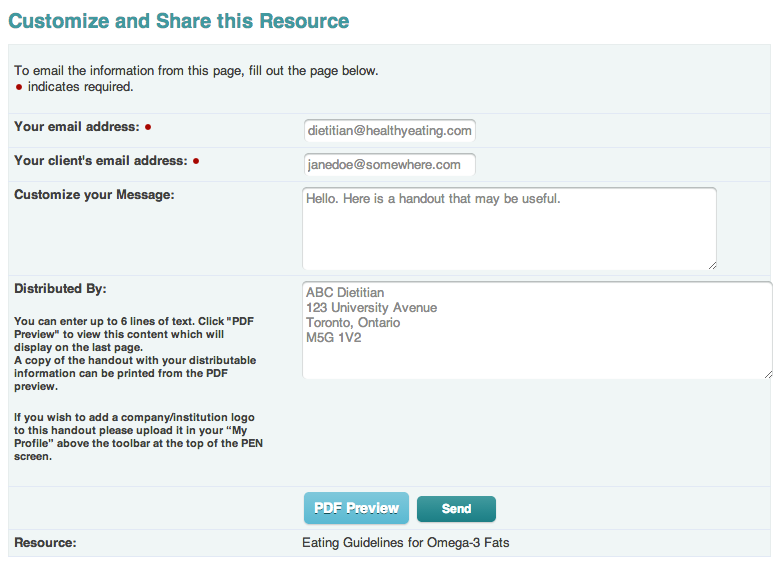
Task: Place cursor on '123 University Avenue' line
Action: pyautogui.click(x=371, y=307)
